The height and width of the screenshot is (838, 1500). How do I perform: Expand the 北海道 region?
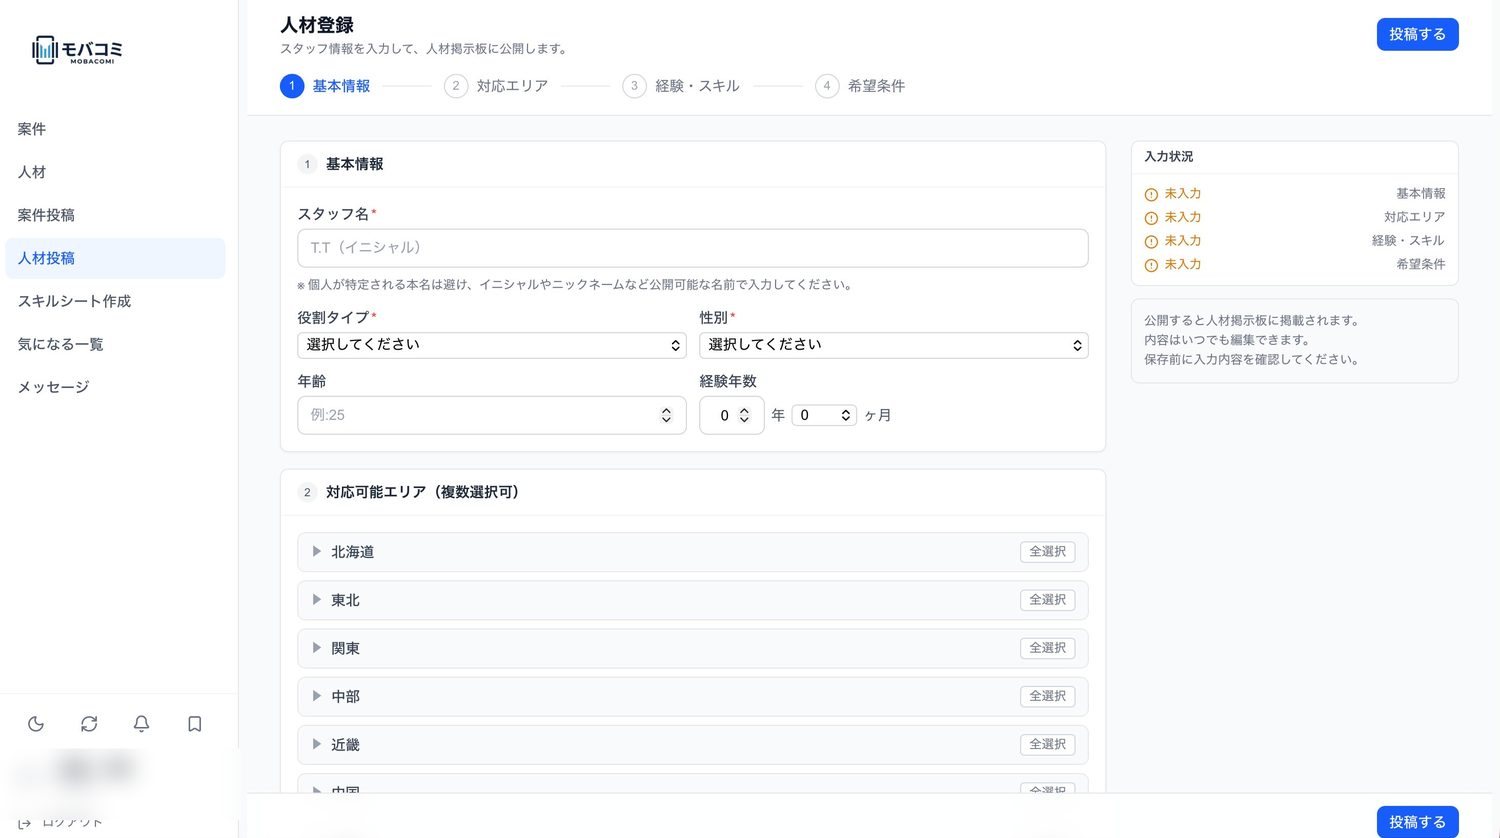click(x=316, y=551)
